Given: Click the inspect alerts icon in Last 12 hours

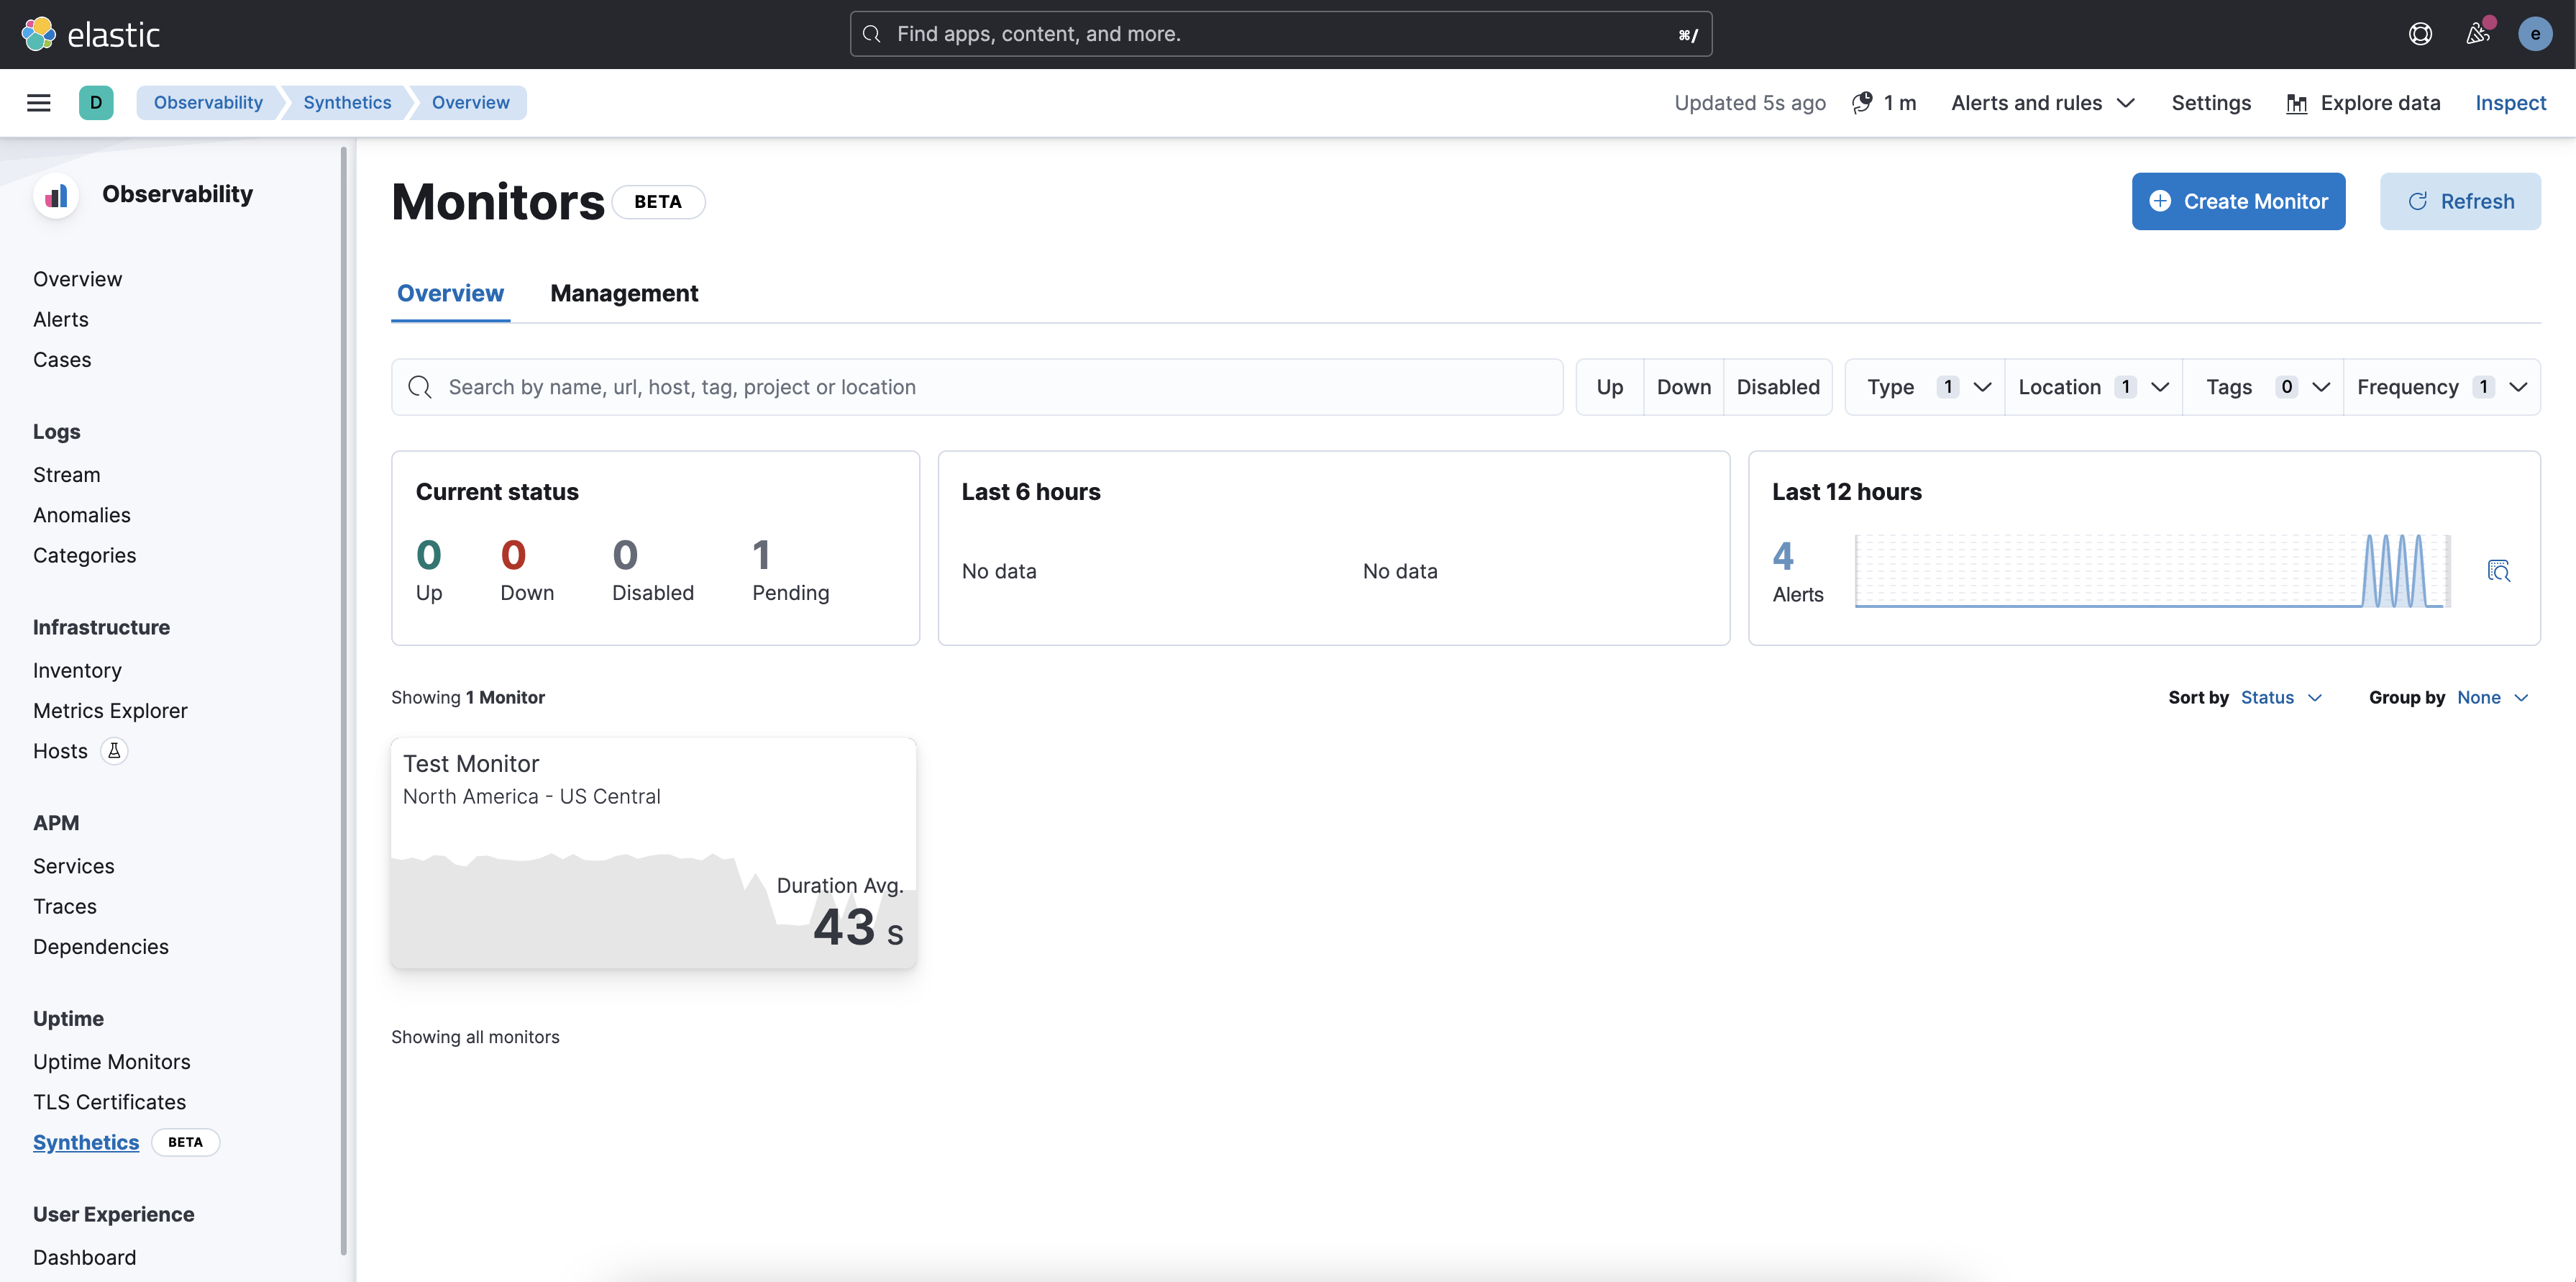Looking at the screenshot, I should (x=2498, y=570).
